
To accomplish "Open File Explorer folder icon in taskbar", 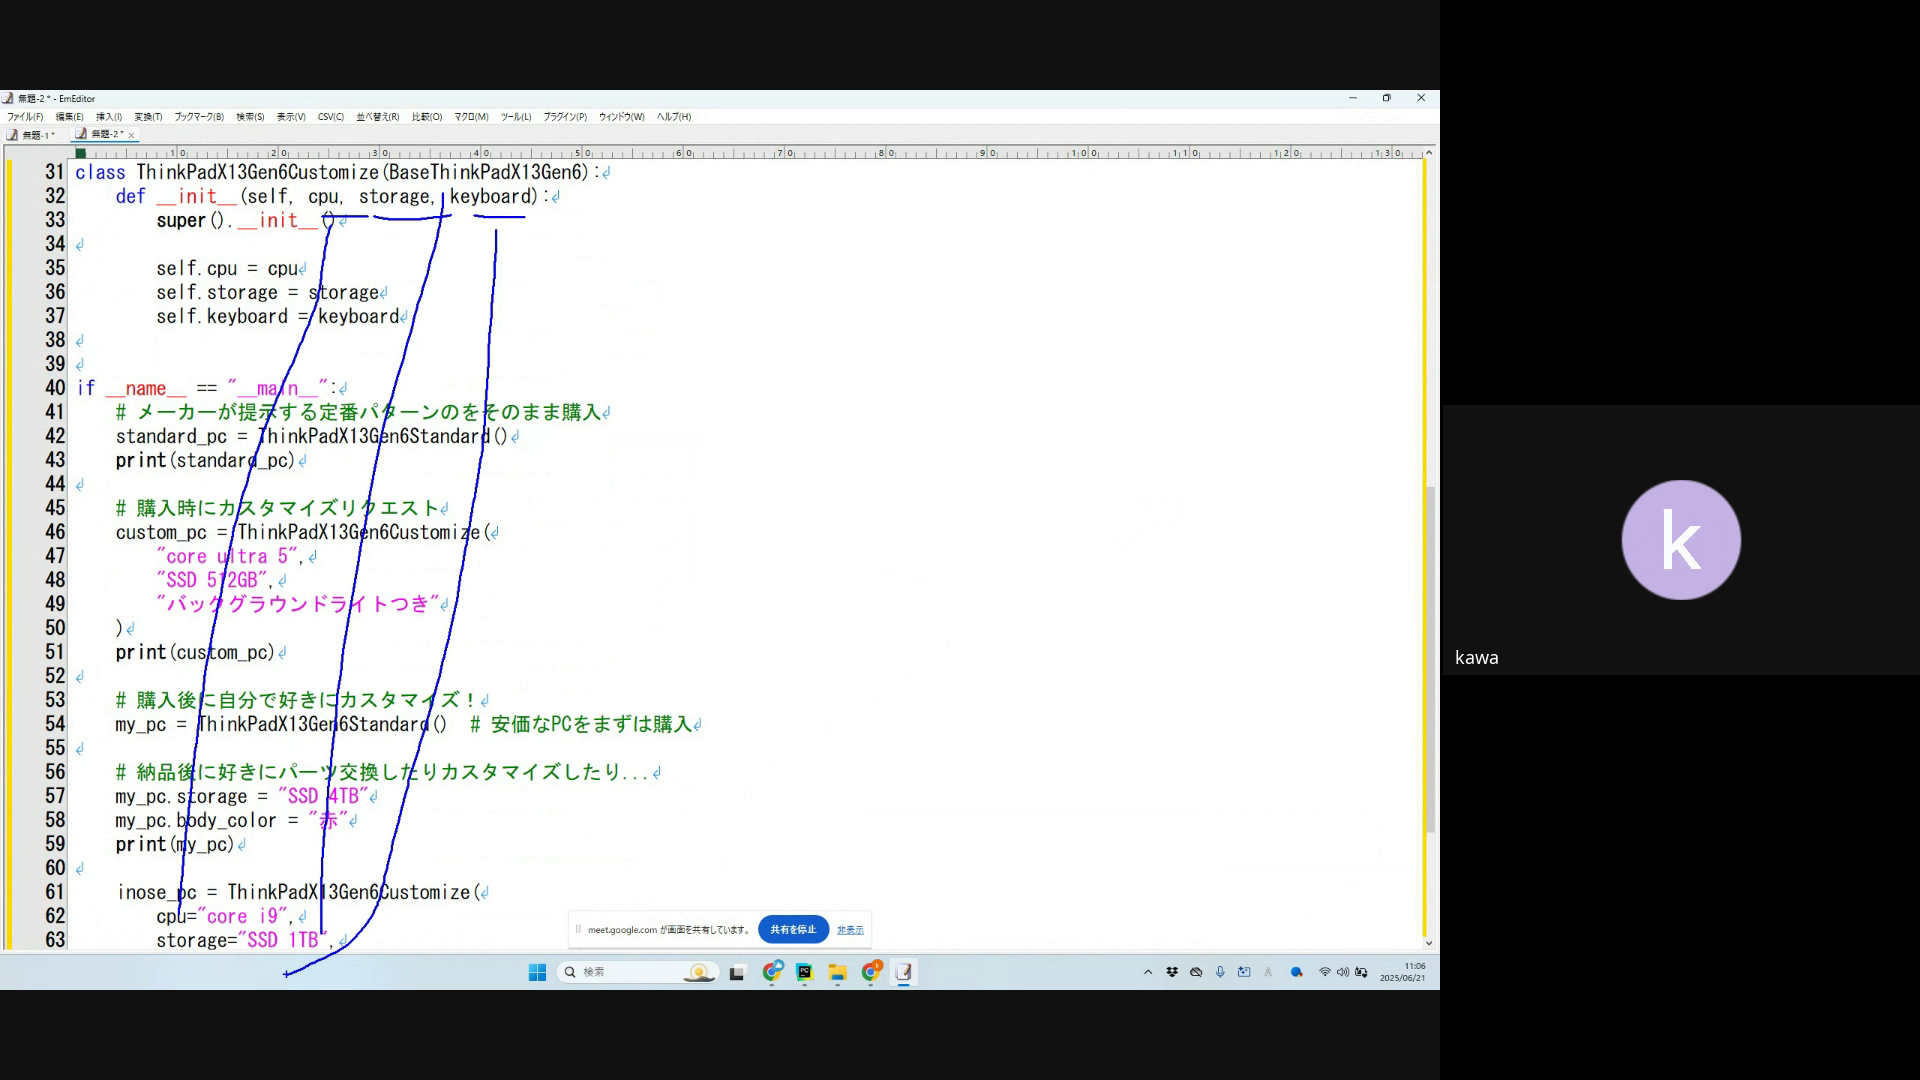I will tap(838, 972).
